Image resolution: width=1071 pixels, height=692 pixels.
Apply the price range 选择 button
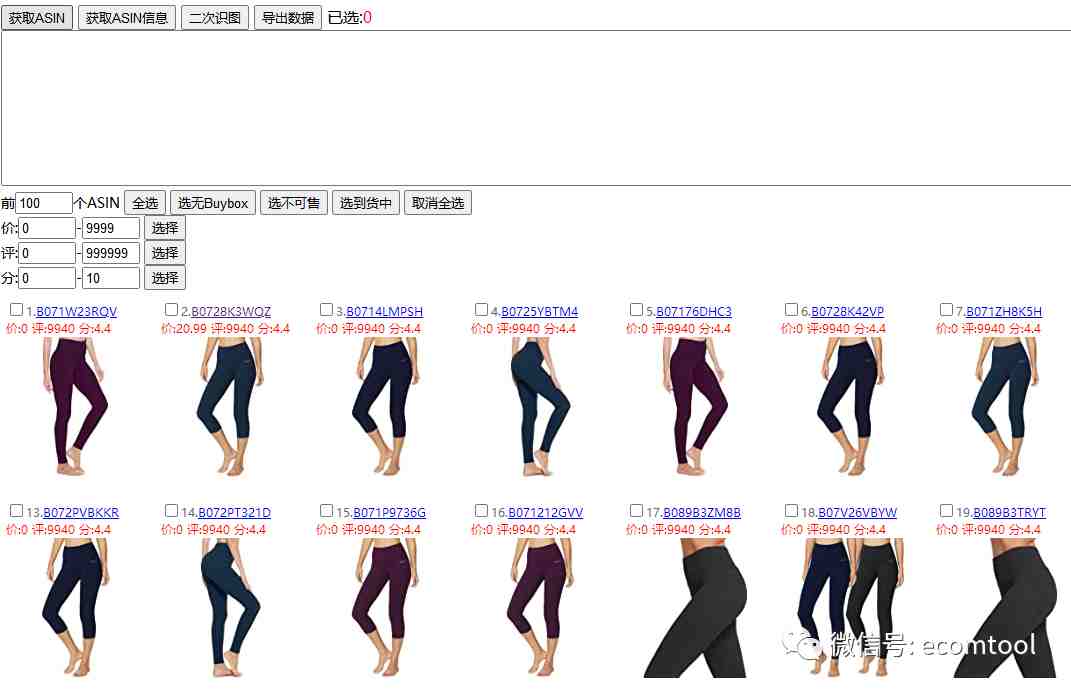pos(165,228)
